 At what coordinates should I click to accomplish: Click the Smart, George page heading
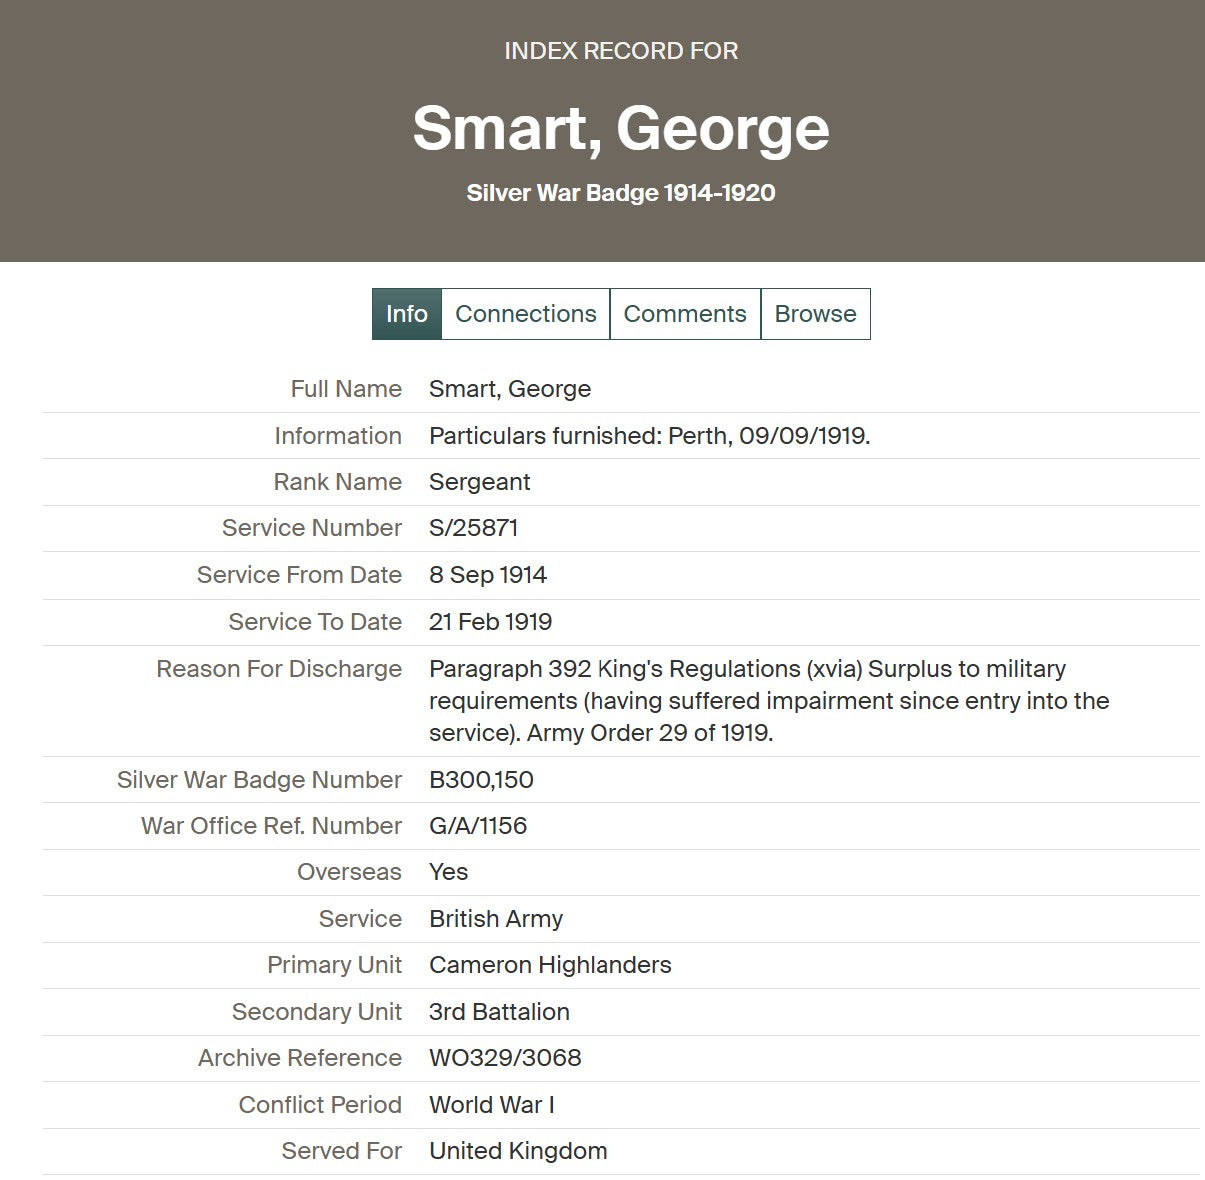point(621,128)
